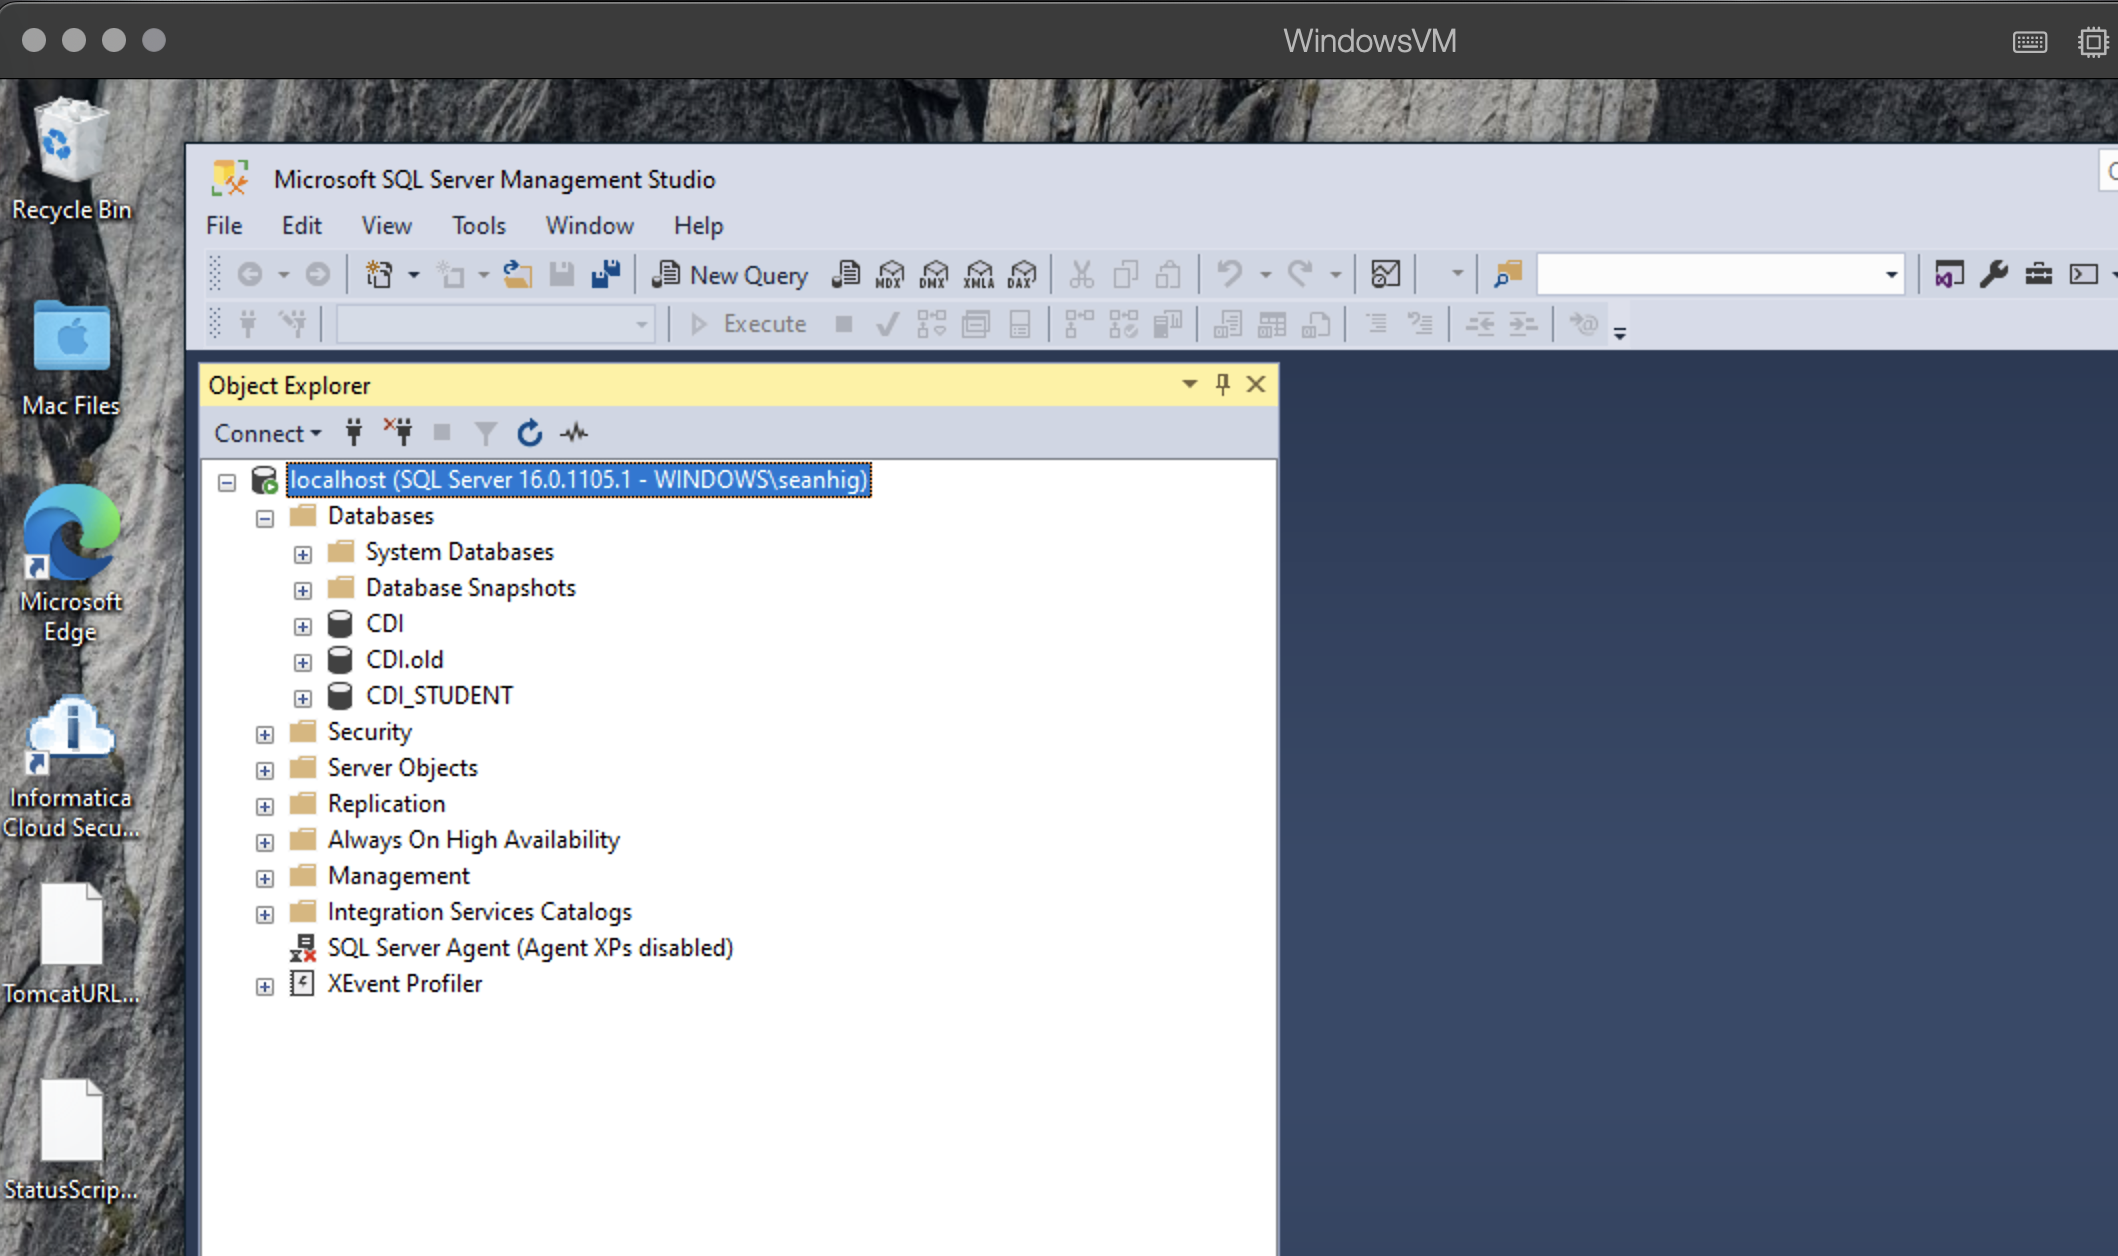The width and height of the screenshot is (2118, 1256).
Task: Close the Object Explorer panel
Action: click(1256, 384)
